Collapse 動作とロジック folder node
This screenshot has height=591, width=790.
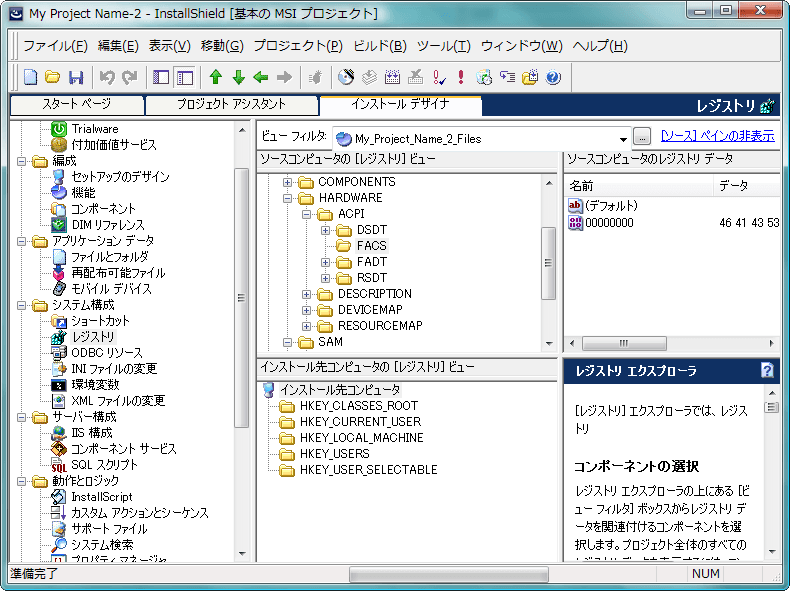(x=21, y=481)
